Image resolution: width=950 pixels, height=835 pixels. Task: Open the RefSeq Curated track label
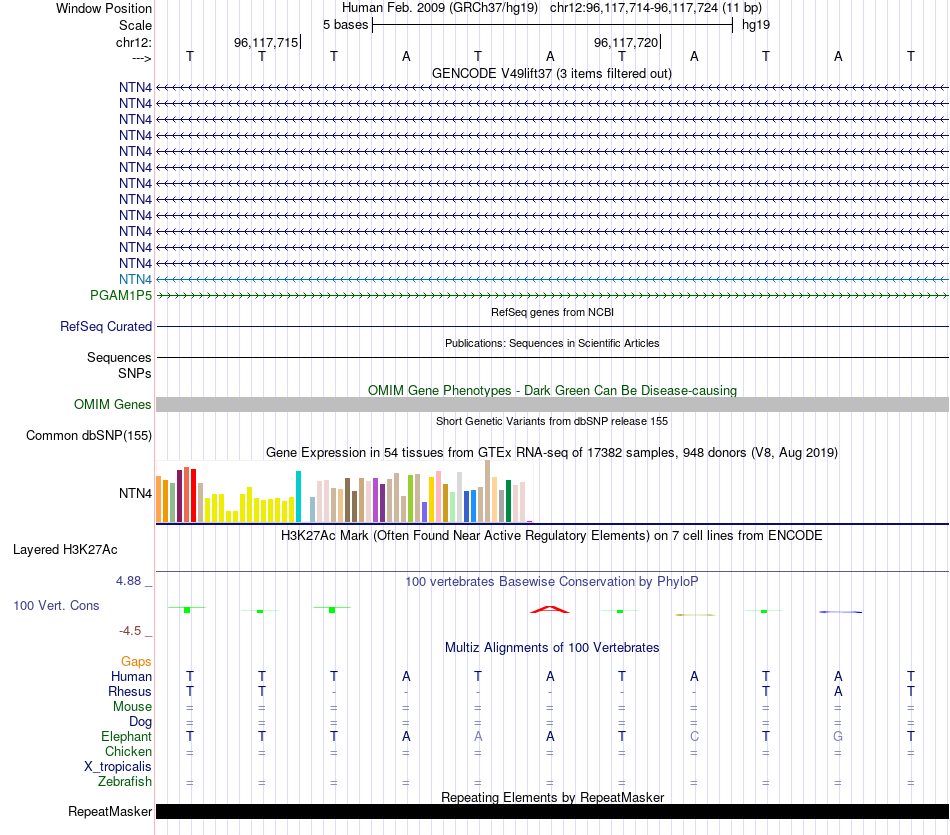click(106, 327)
